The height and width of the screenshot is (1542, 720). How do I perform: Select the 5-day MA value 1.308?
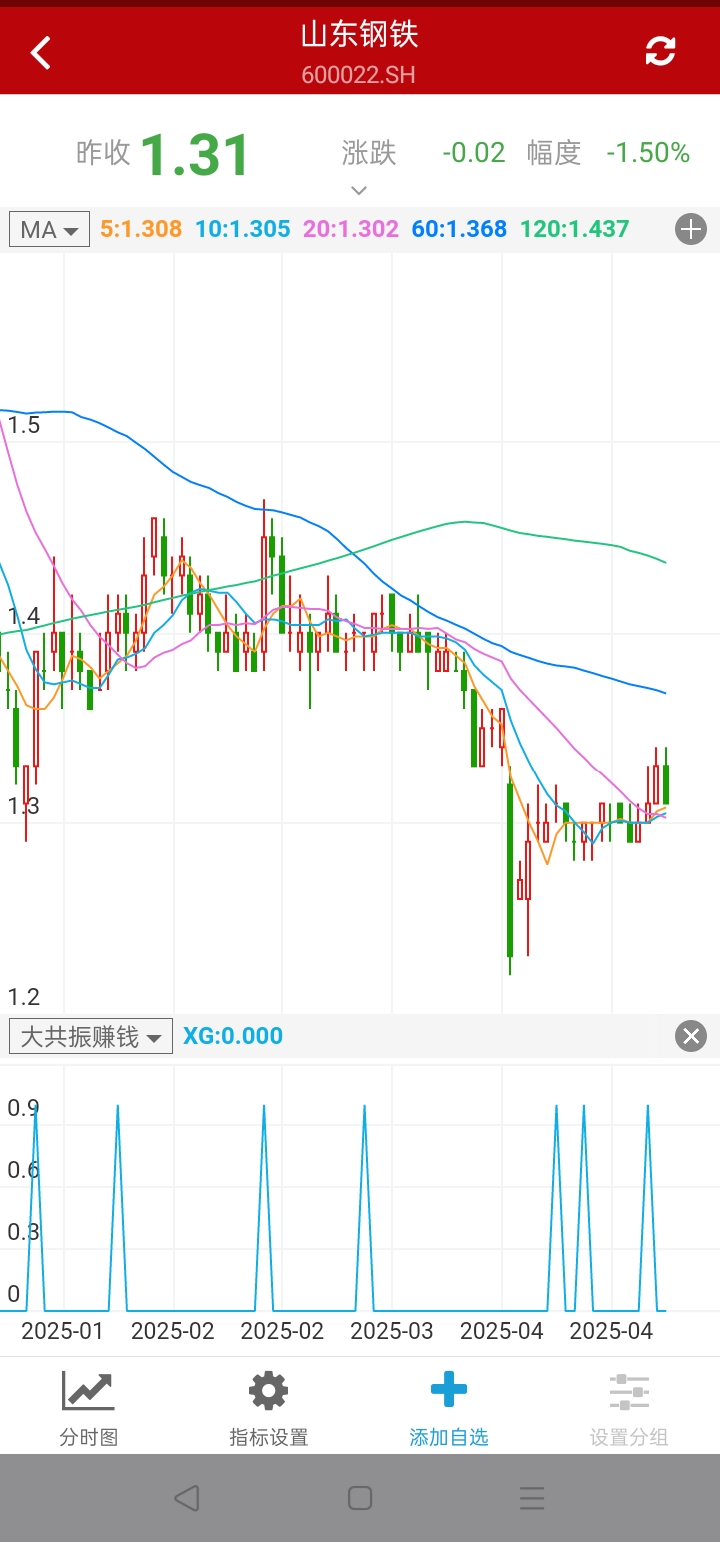[141, 229]
